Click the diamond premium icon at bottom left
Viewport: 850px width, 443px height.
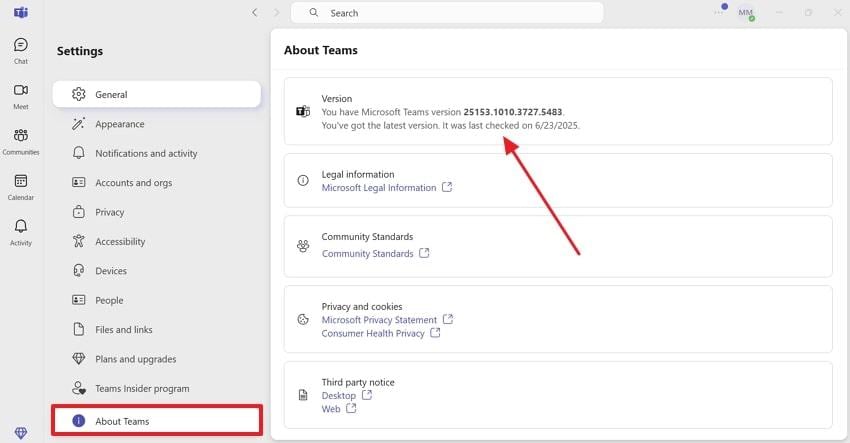point(21,432)
